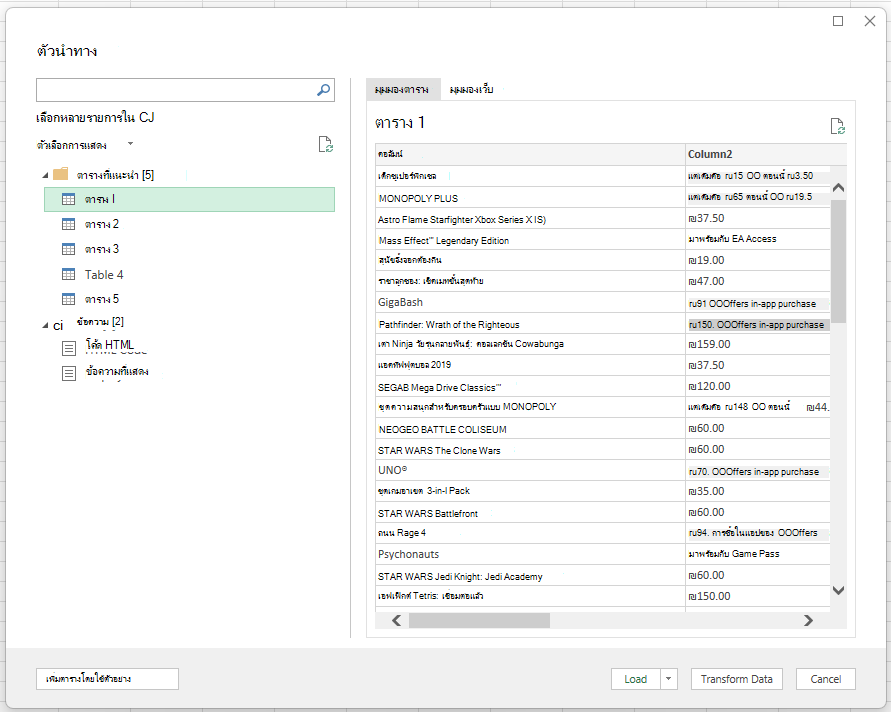Close the navigator dialog
The width and height of the screenshot is (891, 712).
point(869,21)
